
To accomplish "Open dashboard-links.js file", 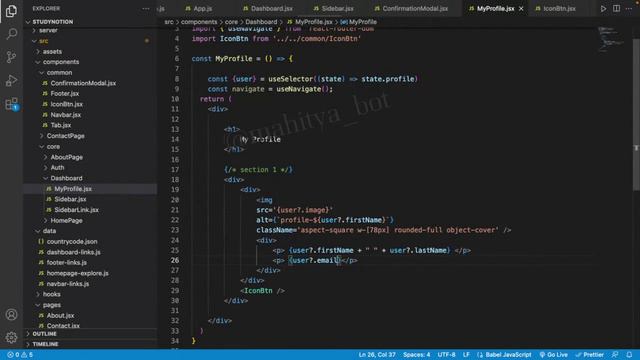I will pos(73,252).
